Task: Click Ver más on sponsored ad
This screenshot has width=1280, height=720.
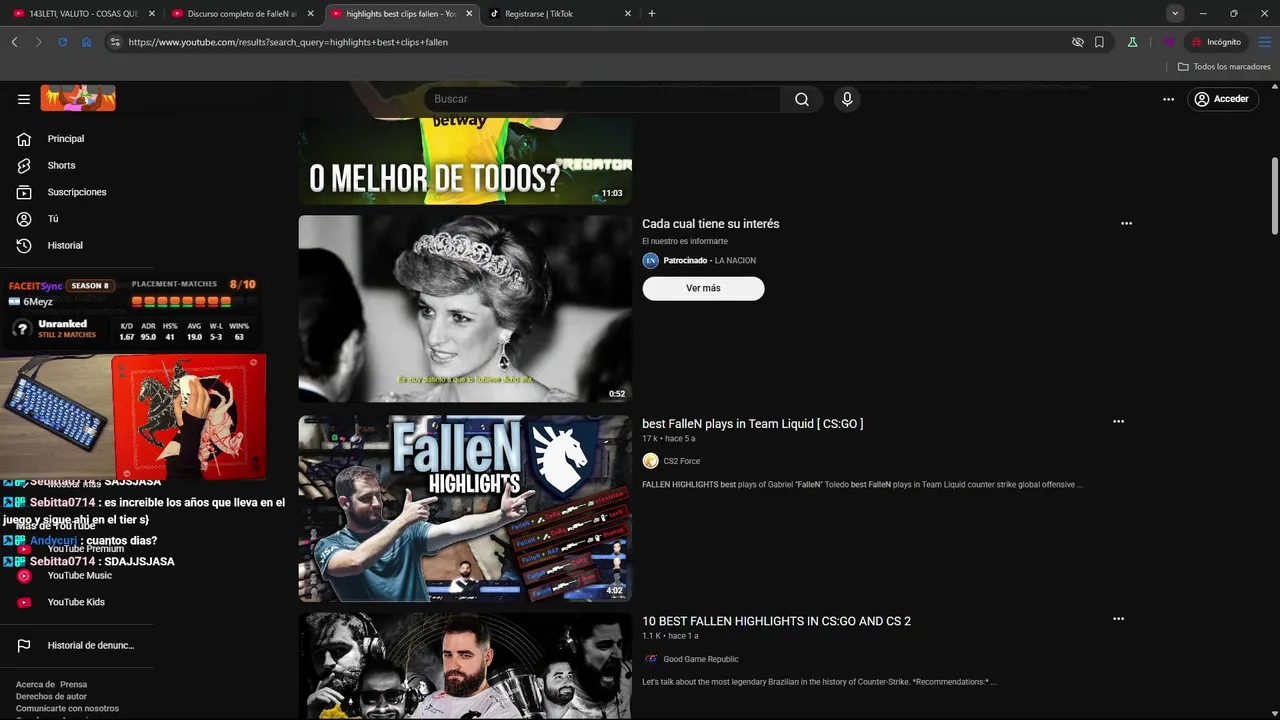Action: [x=703, y=288]
